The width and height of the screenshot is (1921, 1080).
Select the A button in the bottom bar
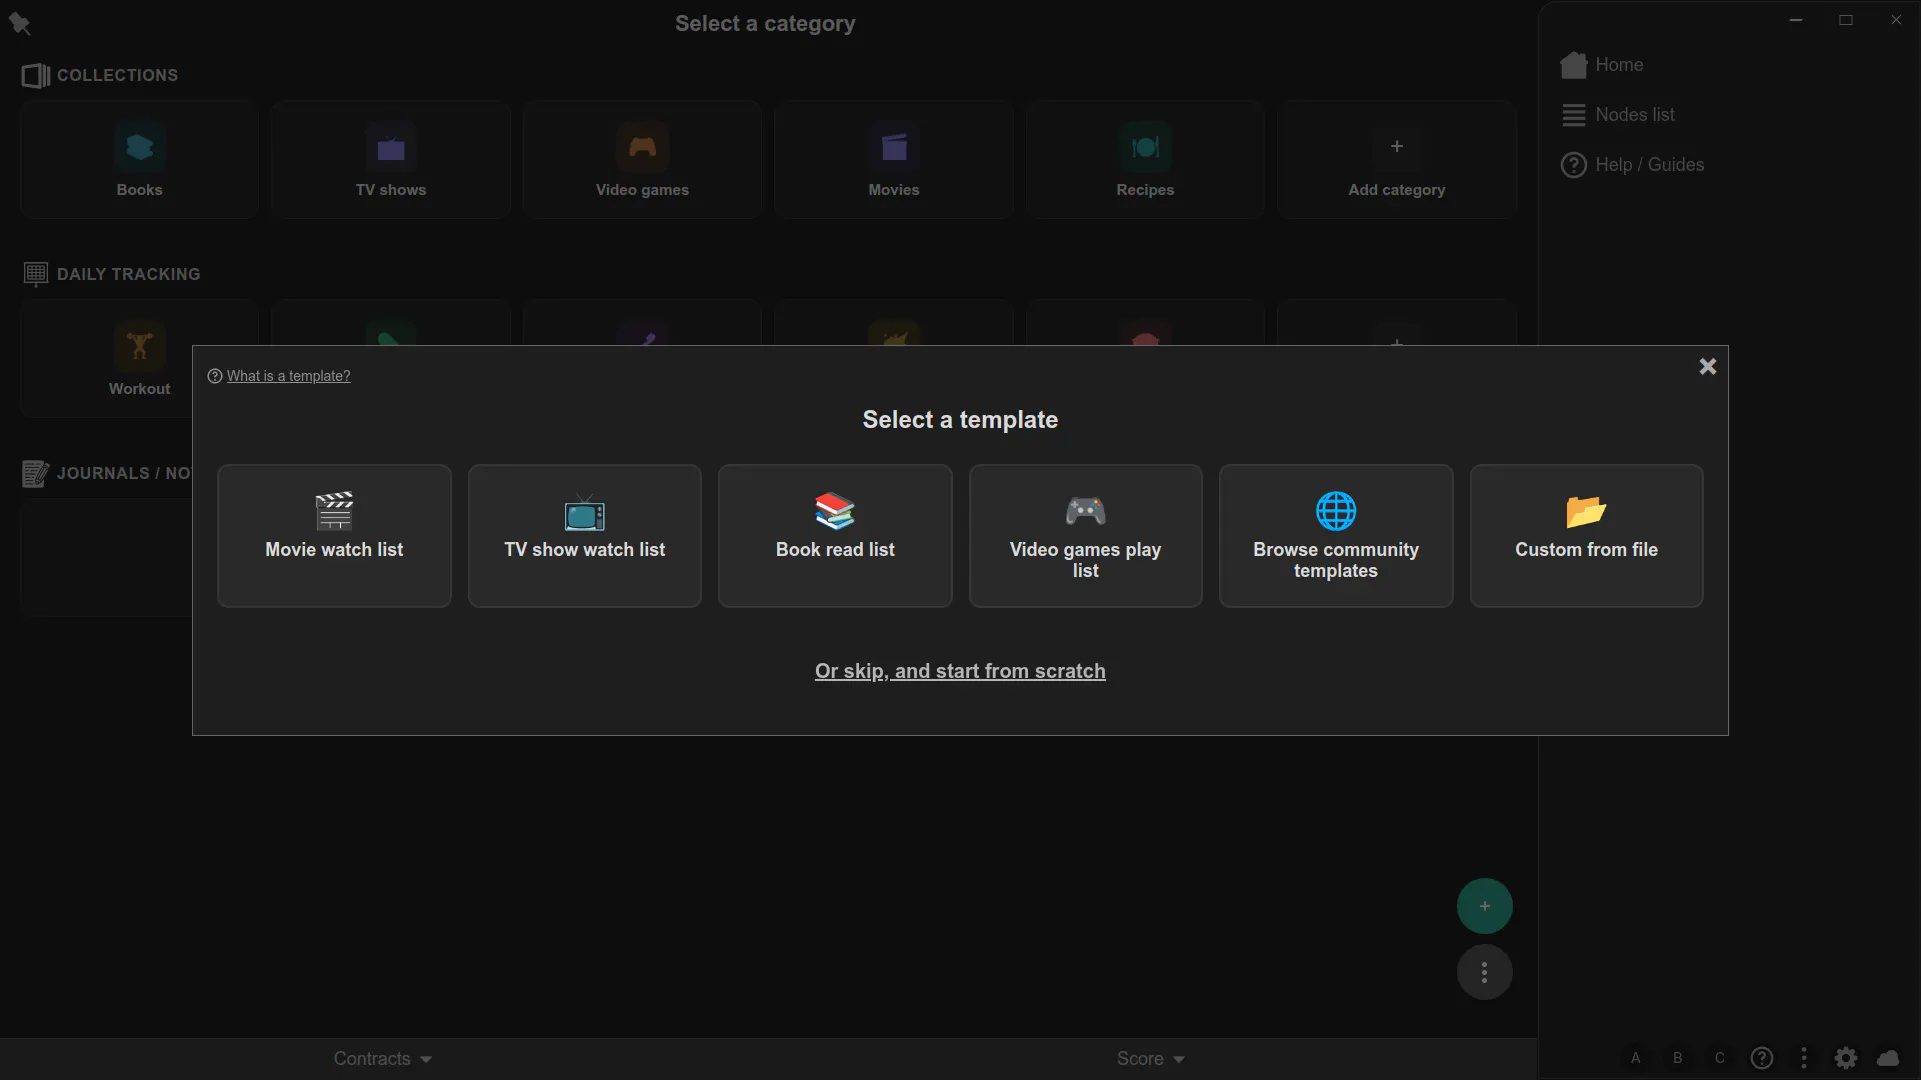1636,1058
